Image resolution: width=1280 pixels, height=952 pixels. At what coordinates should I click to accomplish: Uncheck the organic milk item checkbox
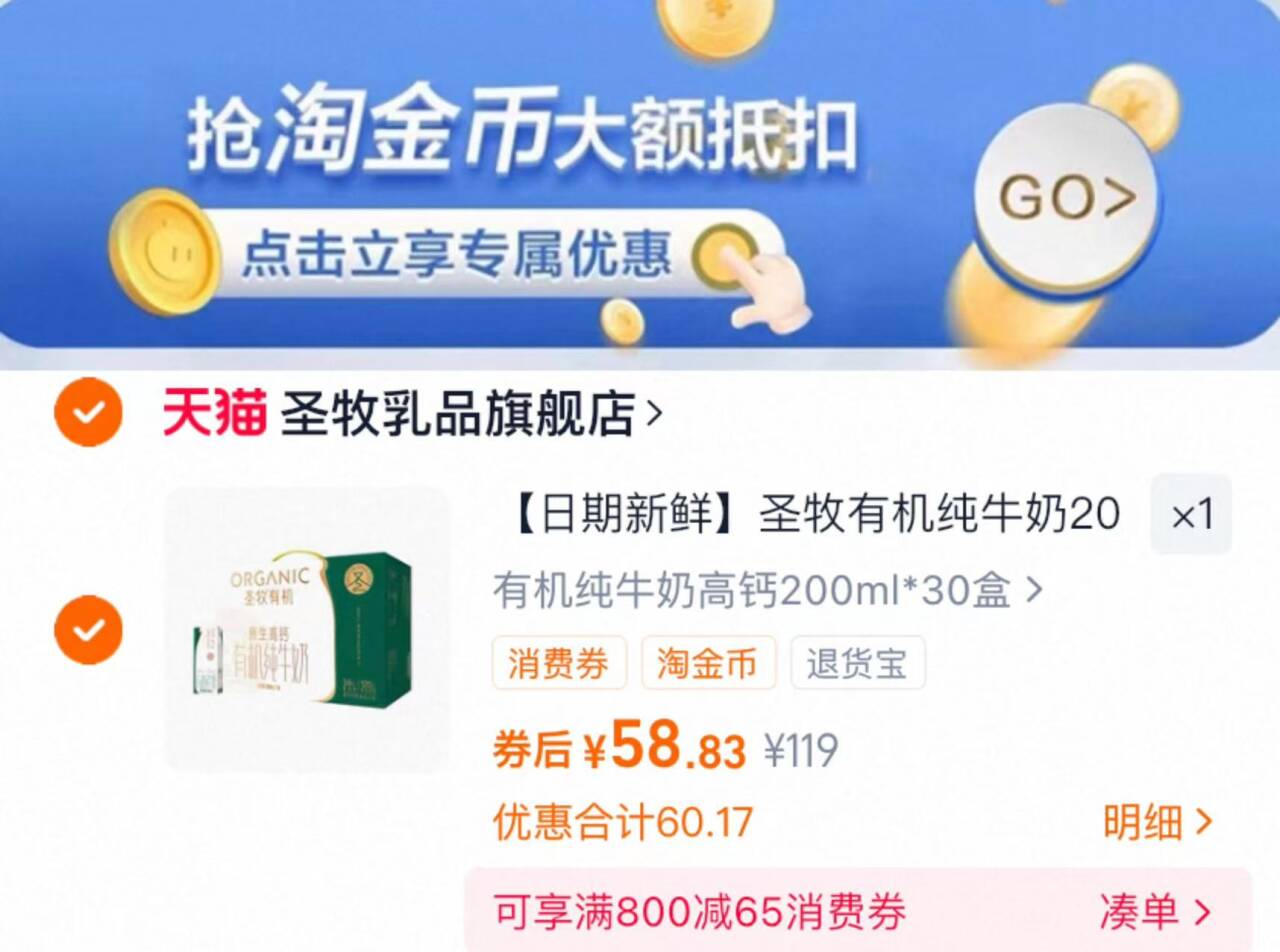click(x=88, y=629)
